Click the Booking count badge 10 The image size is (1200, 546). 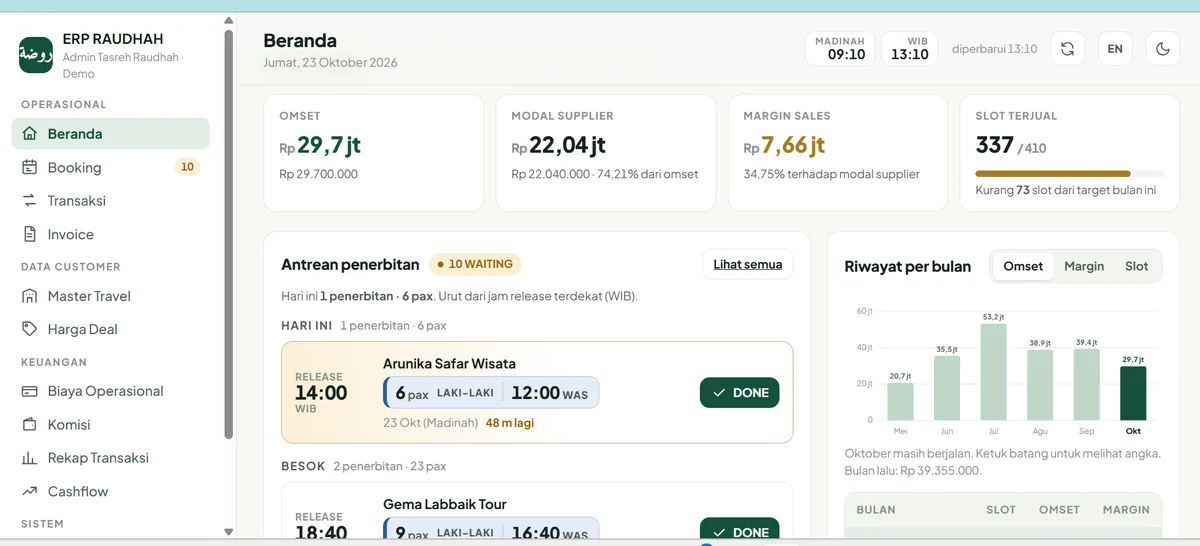187,167
